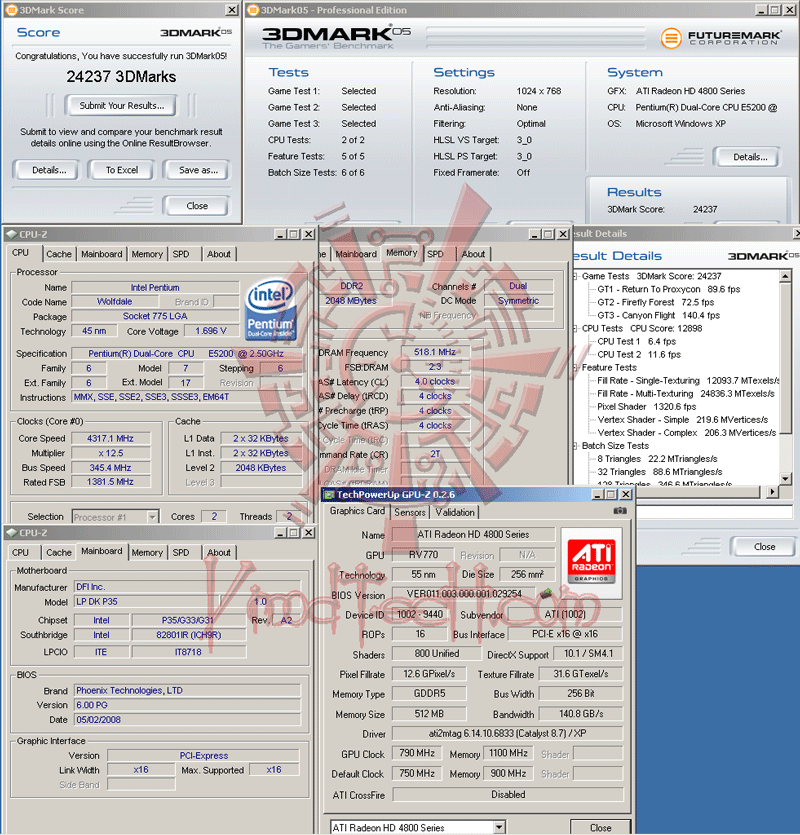Click the Intel Pentium logo in CPU-Z
The width and height of the screenshot is (800, 835).
[270, 310]
